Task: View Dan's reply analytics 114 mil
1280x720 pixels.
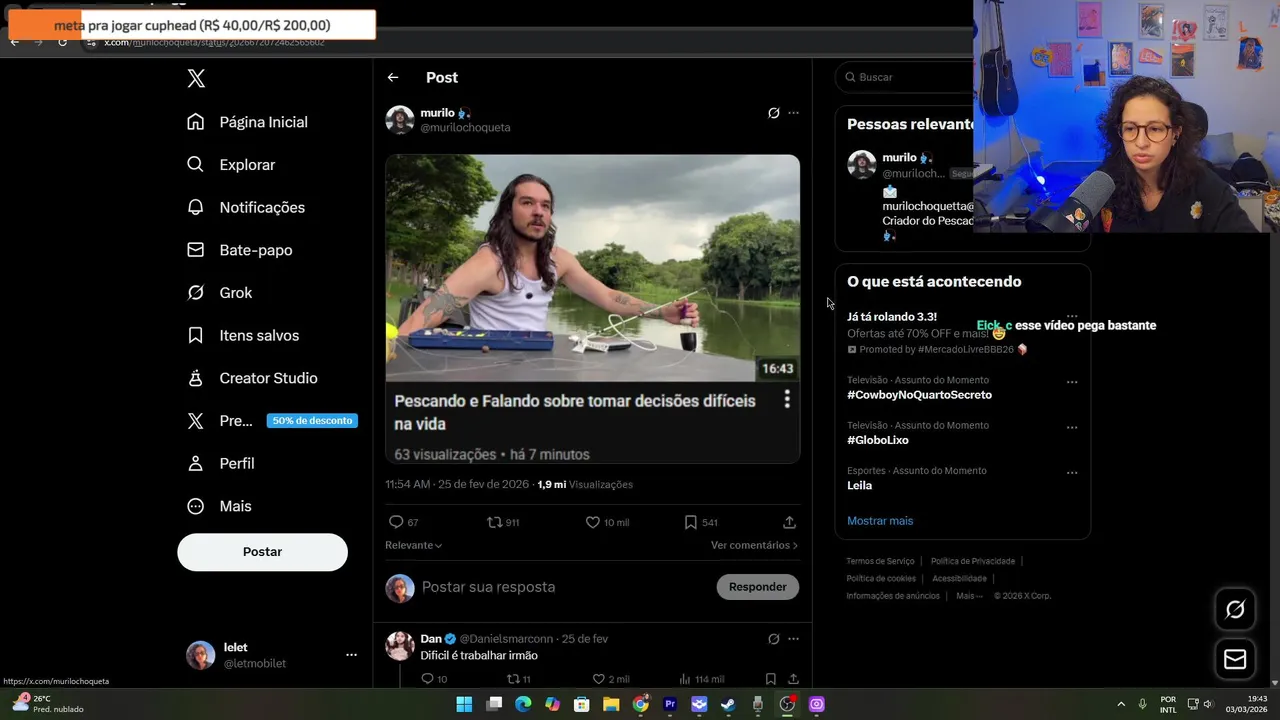Action: (x=701, y=679)
